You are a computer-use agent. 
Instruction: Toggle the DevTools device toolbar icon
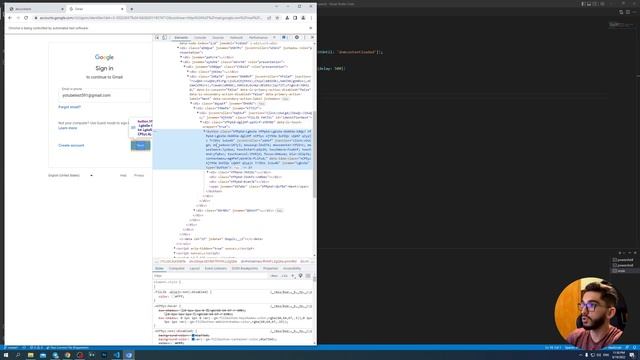(164, 38)
